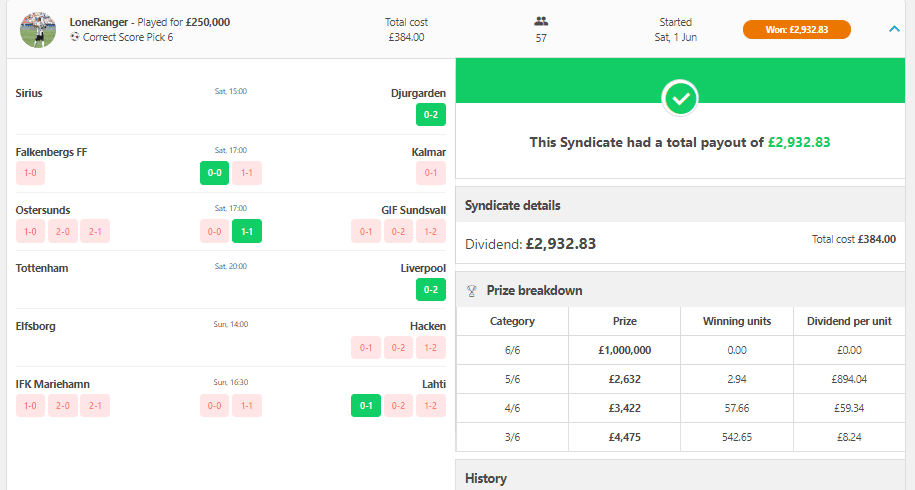The height and width of the screenshot is (490, 915).
Task: Select Tottenham vs Liverpool 0-2 score chip
Action: (431, 290)
